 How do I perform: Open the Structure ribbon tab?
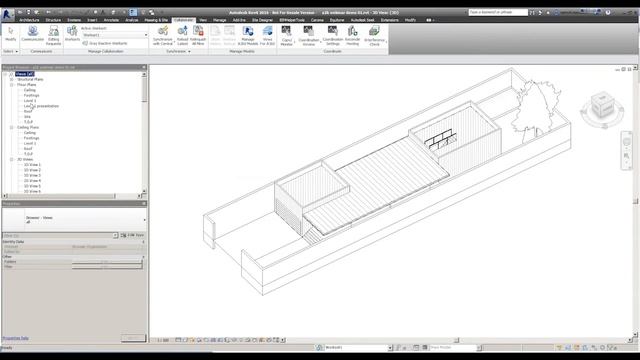[53, 20]
